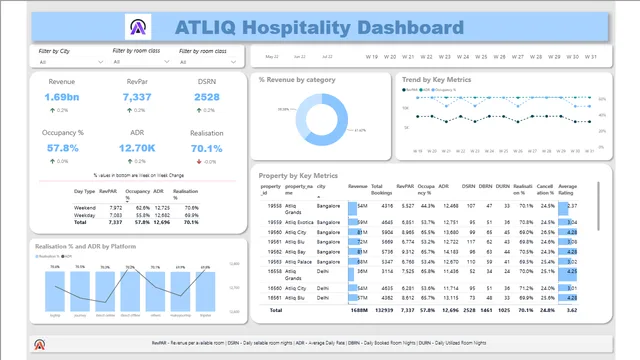The image size is (640, 360).
Task: Click the green up arrow under RevPar
Action: coord(129,110)
